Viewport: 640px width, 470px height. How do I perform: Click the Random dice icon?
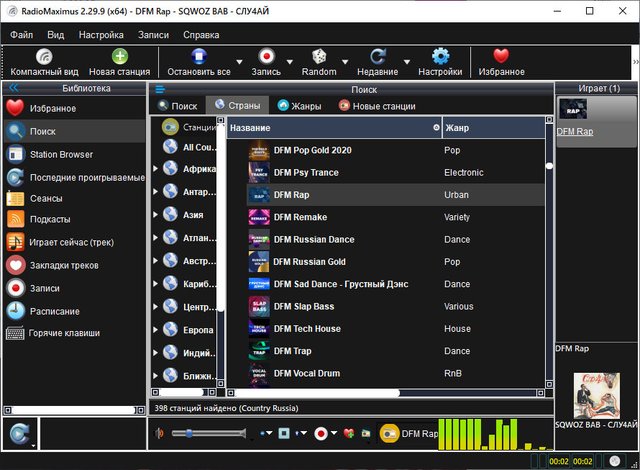[319, 57]
